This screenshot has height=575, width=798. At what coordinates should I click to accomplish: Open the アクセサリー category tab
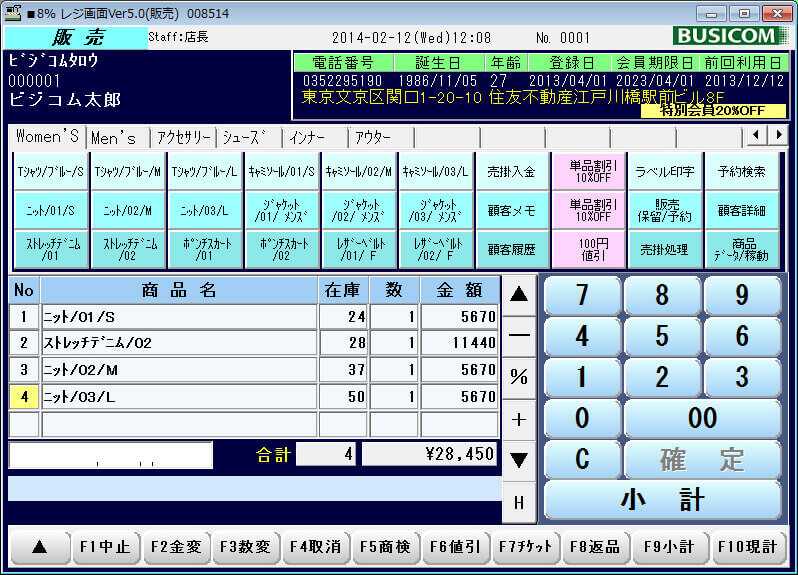point(184,137)
